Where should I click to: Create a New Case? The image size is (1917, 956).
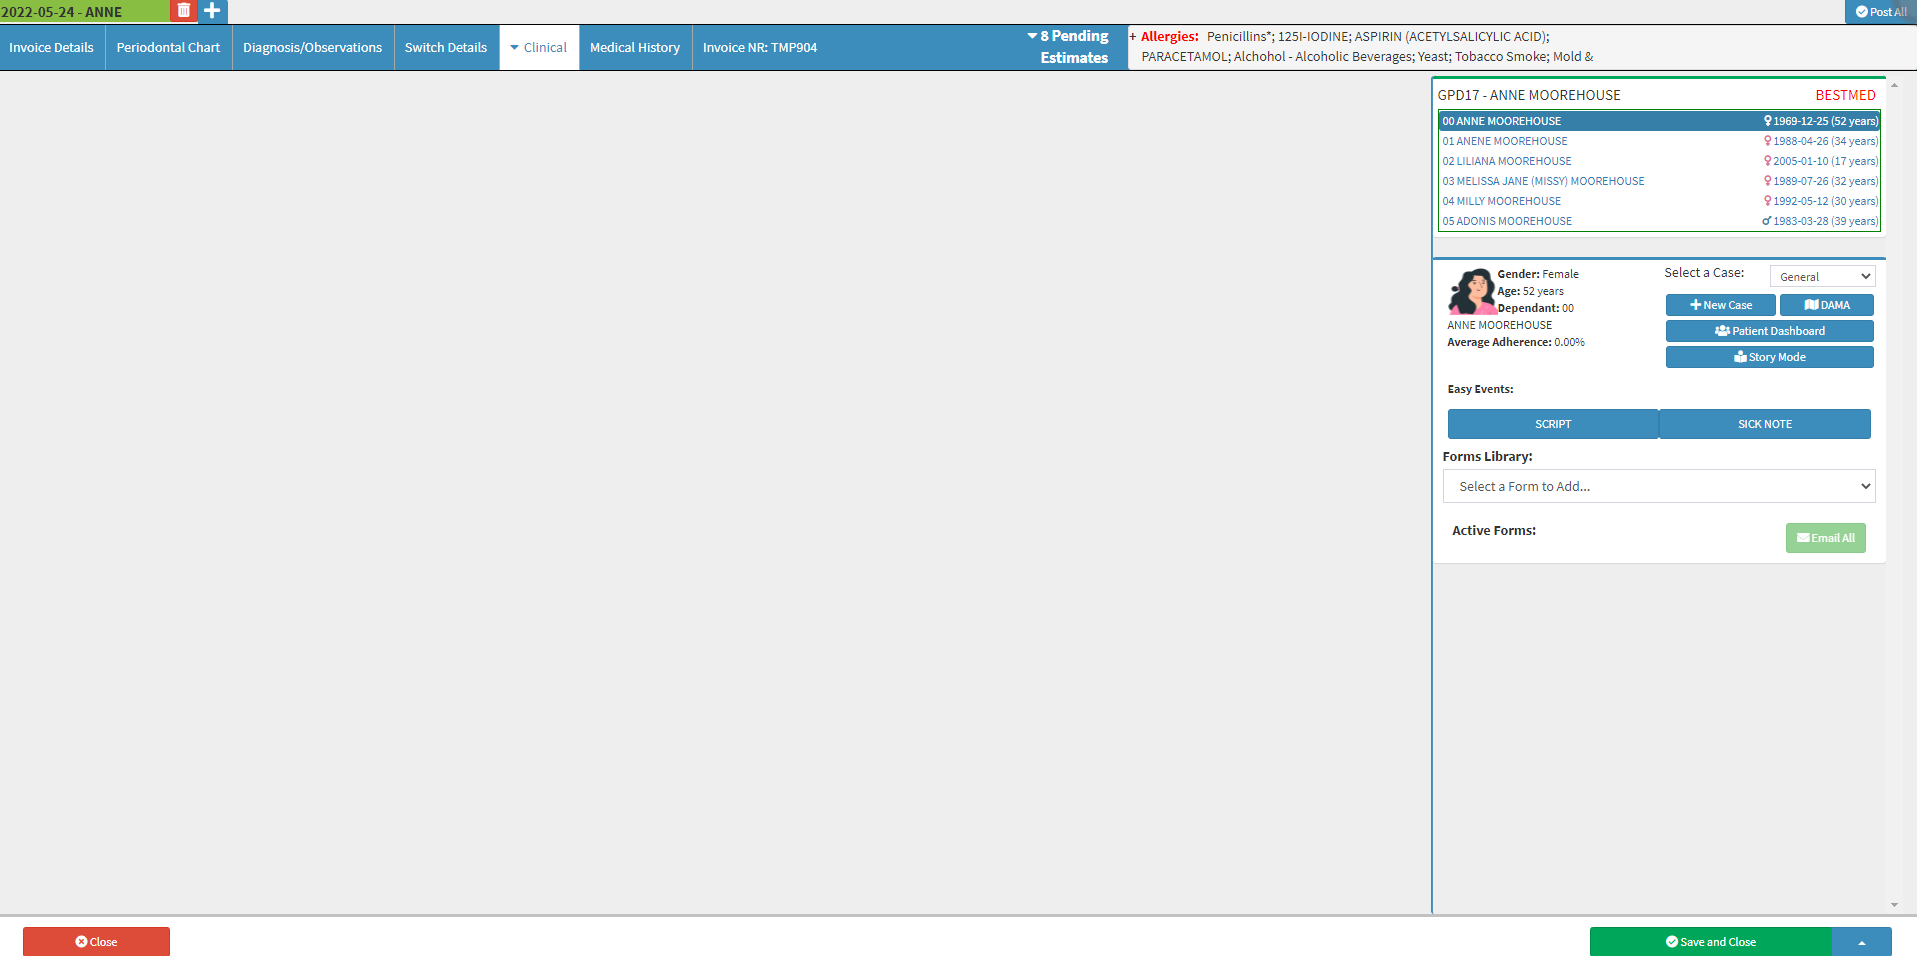point(1720,305)
